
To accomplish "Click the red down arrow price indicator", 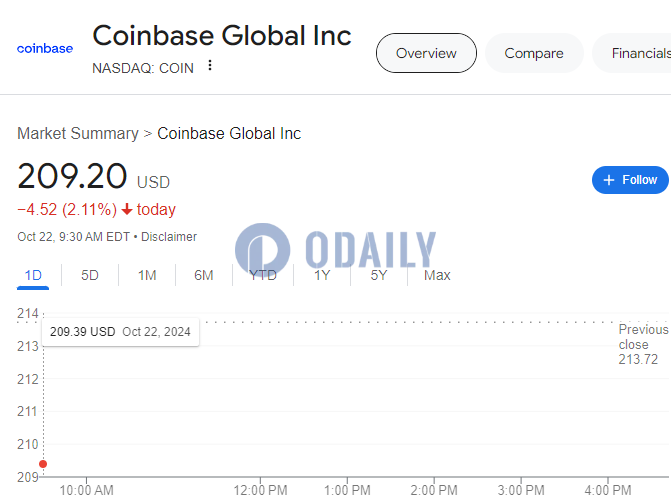I will [x=127, y=210].
